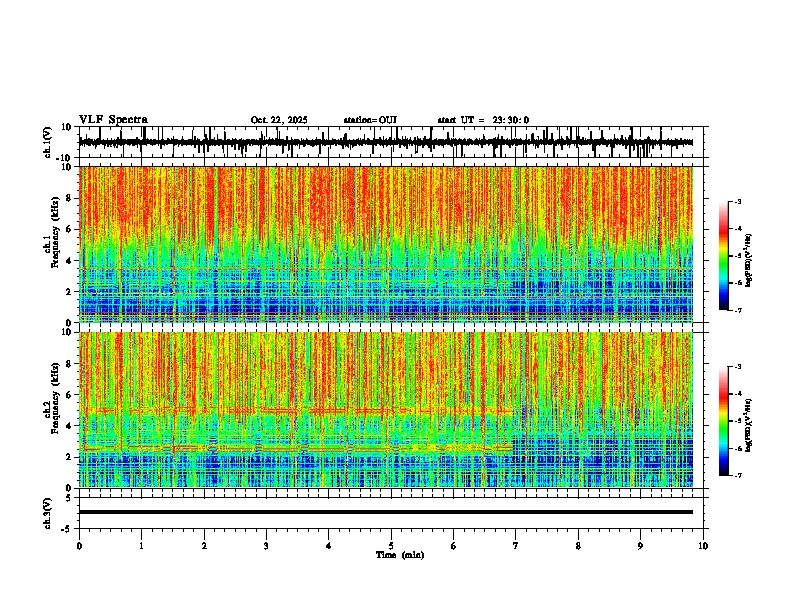The width and height of the screenshot is (792, 612).
Task: Click time axis tick label "7"
Action: click(516, 546)
